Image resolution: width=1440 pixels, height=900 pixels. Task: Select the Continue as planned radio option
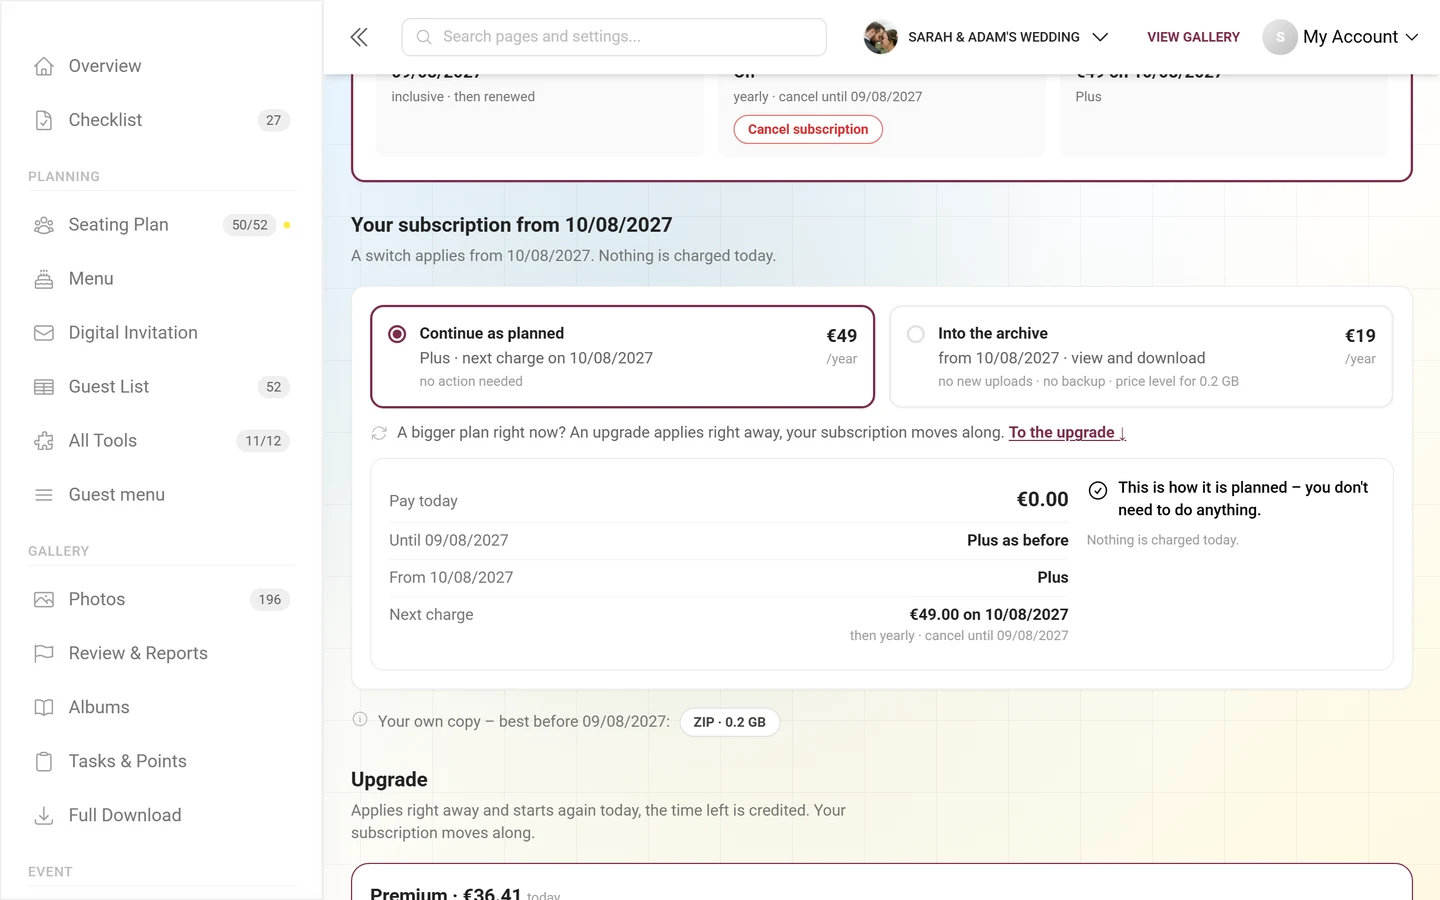397,334
